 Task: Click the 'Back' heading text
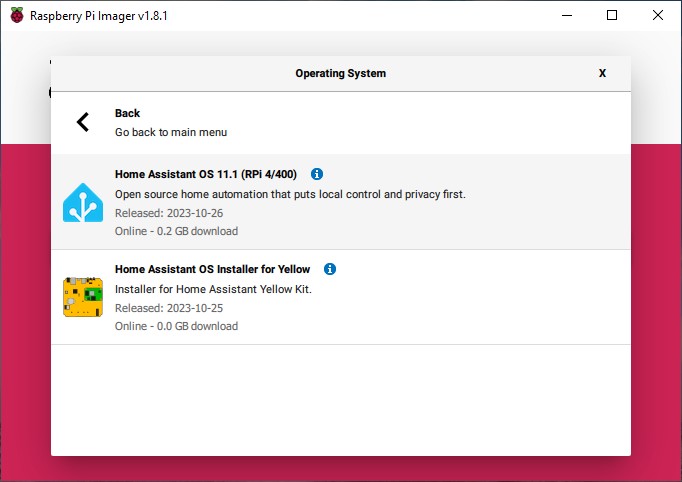tap(127, 113)
